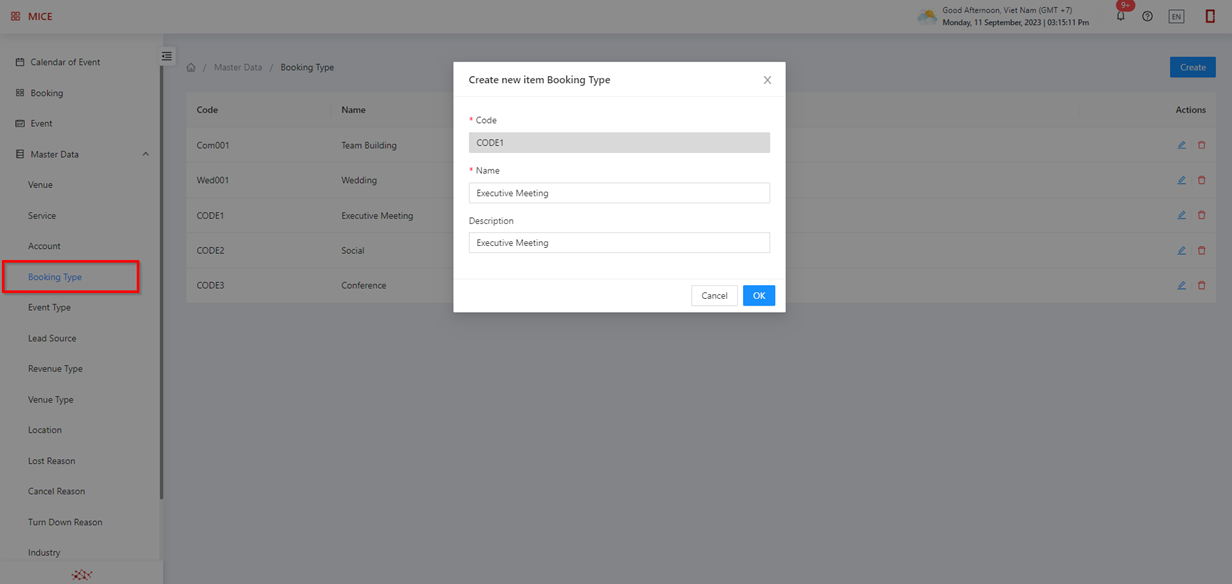Image resolution: width=1232 pixels, height=584 pixels.
Task: Click the Wedding name cell
Action: [x=359, y=180]
